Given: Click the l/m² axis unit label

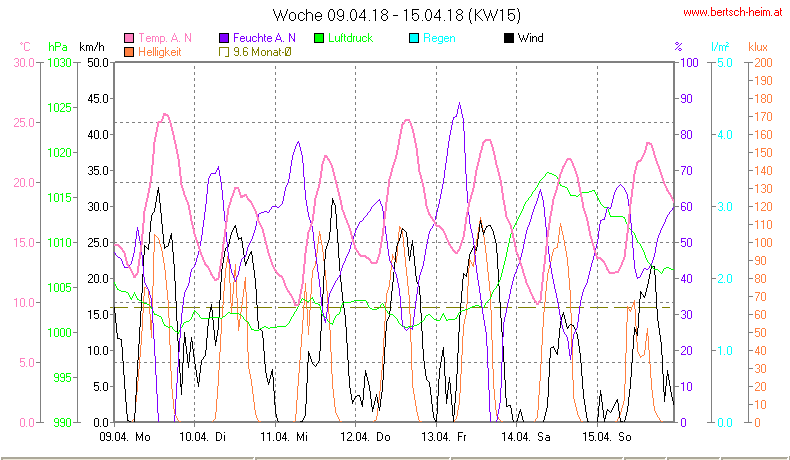Looking at the screenshot, I should [x=720, y=47].
